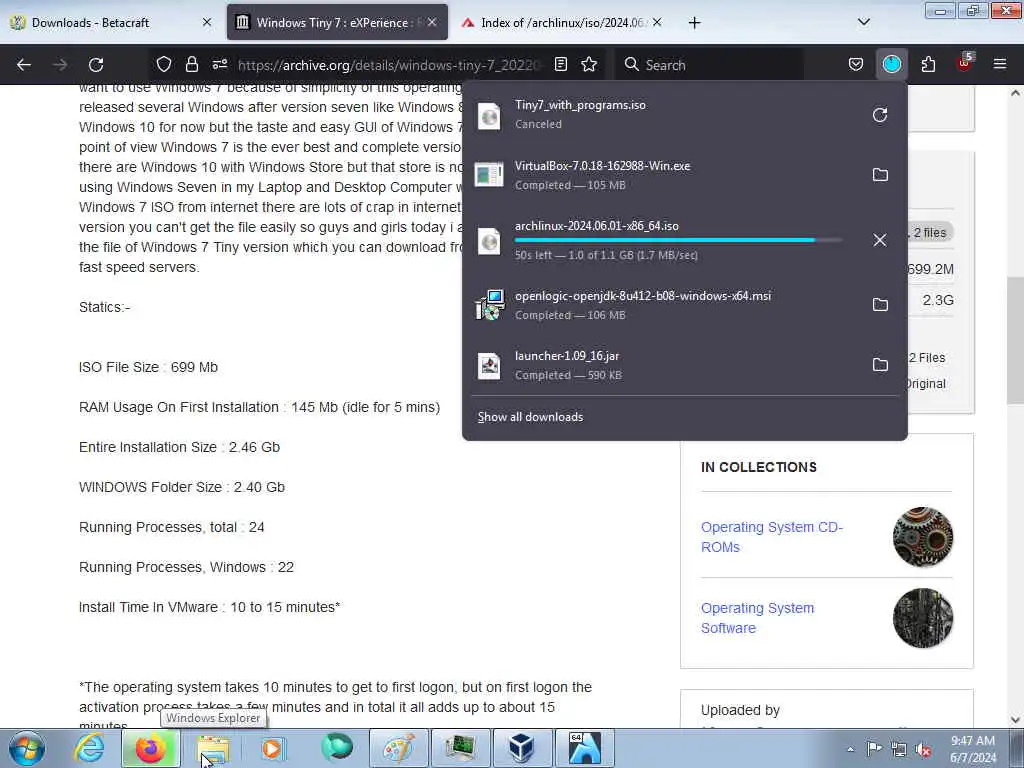This screenshot has width=1024, height=768.
Task: Open Action Center flag tray icon
Action: coord(874,749)
